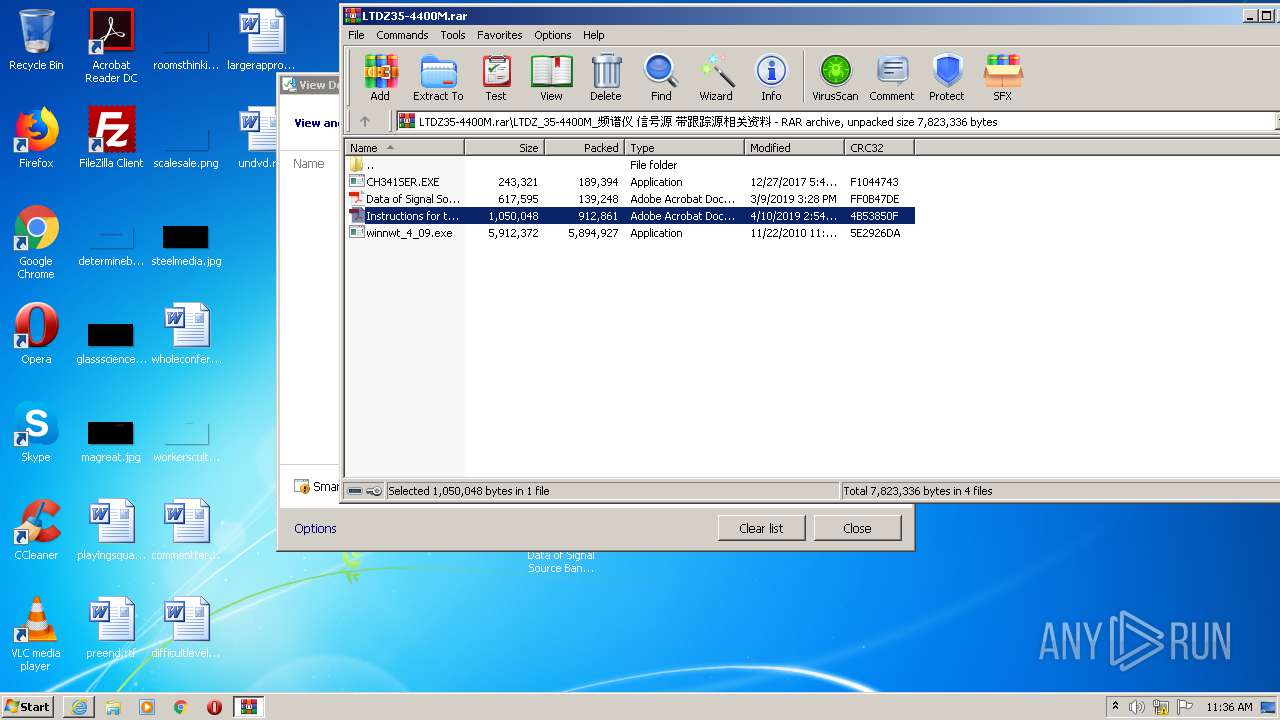Click the volume icon in system tray
This screenshot has width=1280, height=720.
click(1136, 707)
